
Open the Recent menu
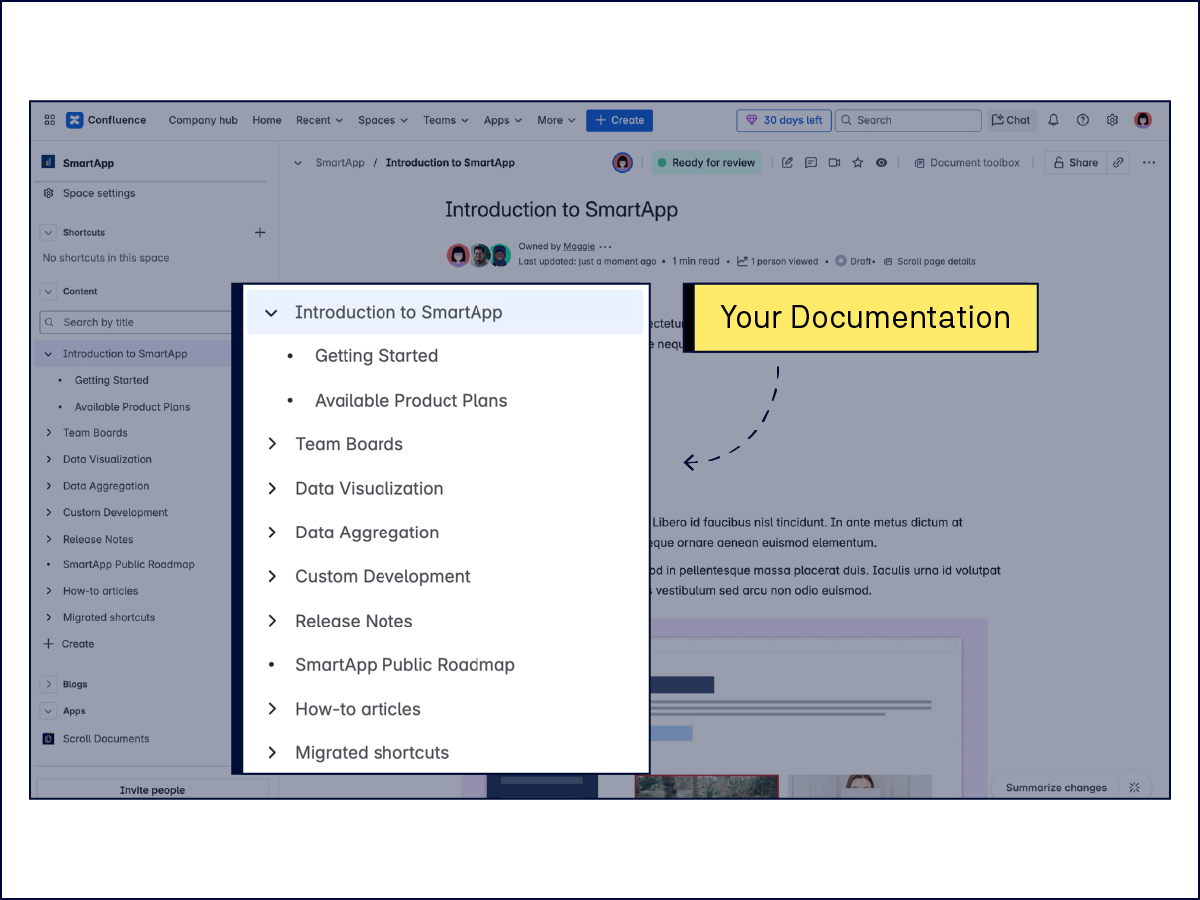(319, 120)
